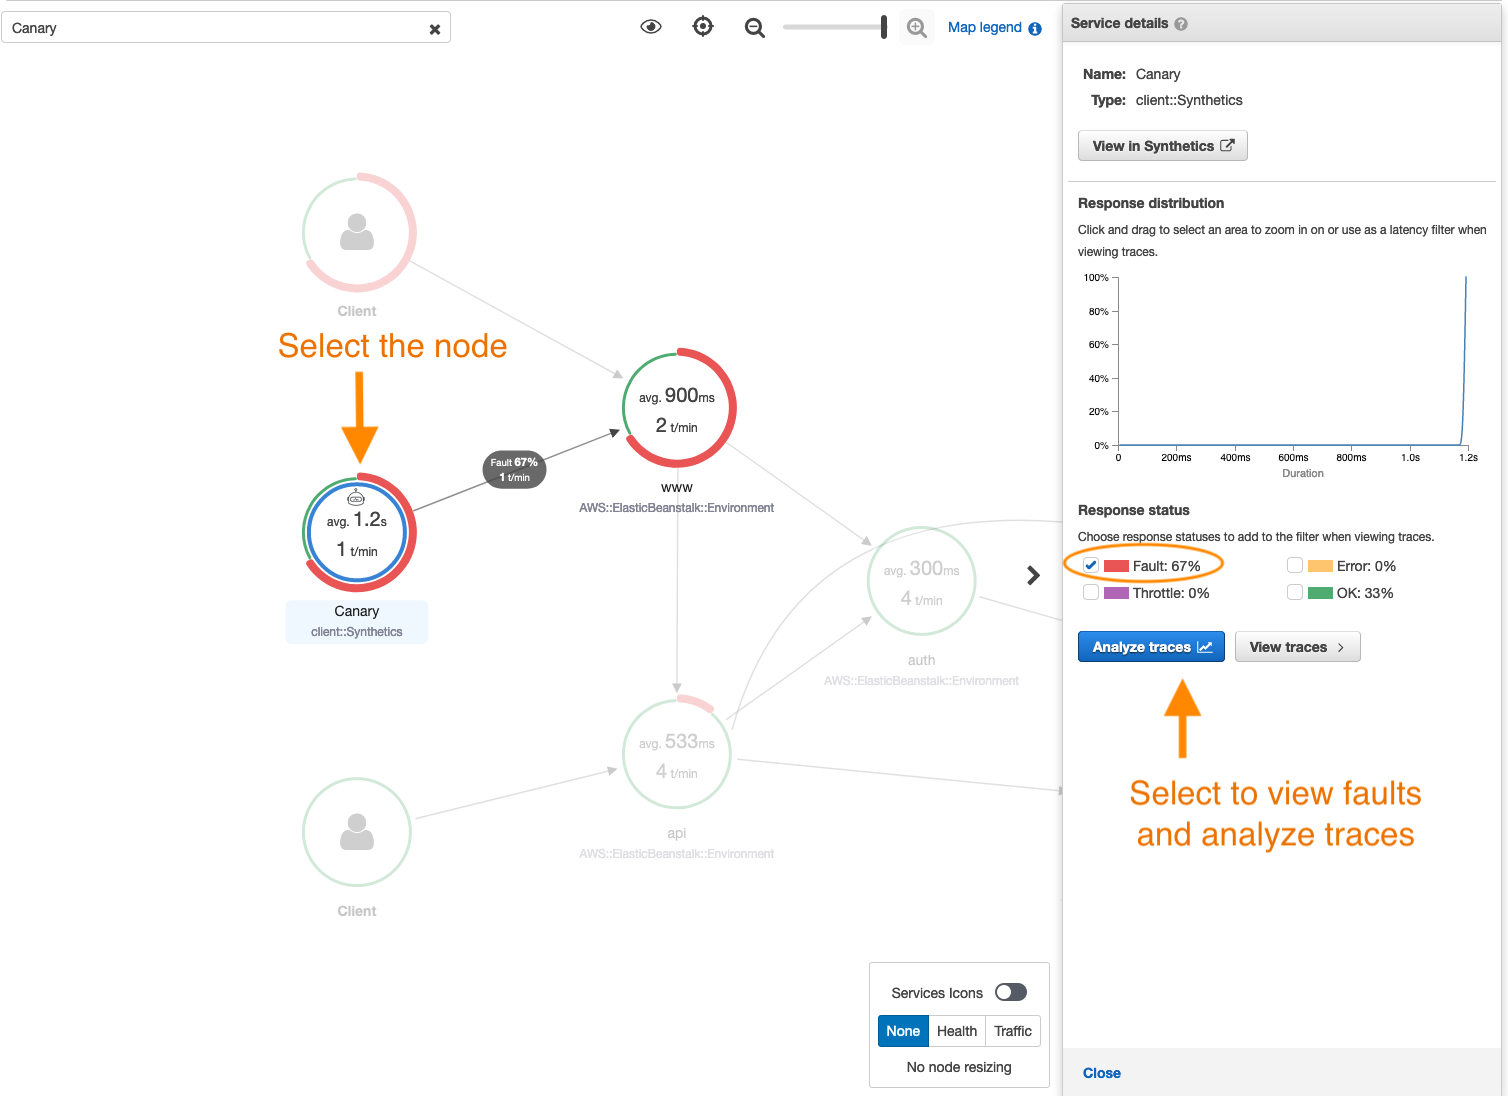Click the eye visibility icon in the map toolbar
This screenshot has width=1508, height=1096.
(x=650, y=27)
